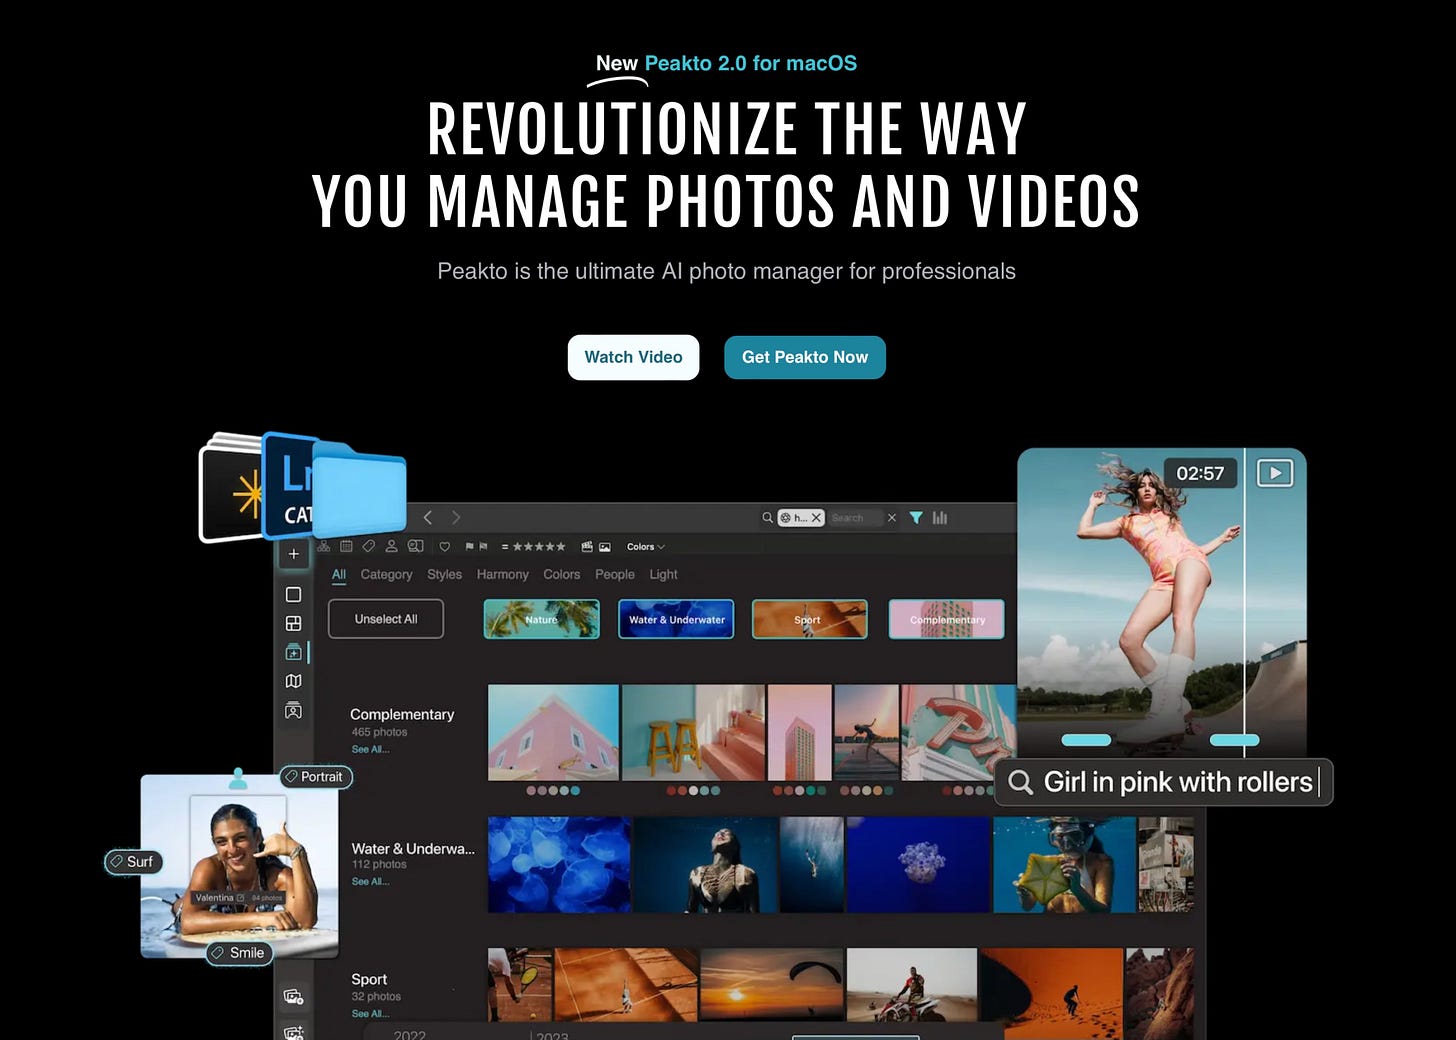
Task: Toggle the Water & Underwater chip
Action: (x=676, y=619)
